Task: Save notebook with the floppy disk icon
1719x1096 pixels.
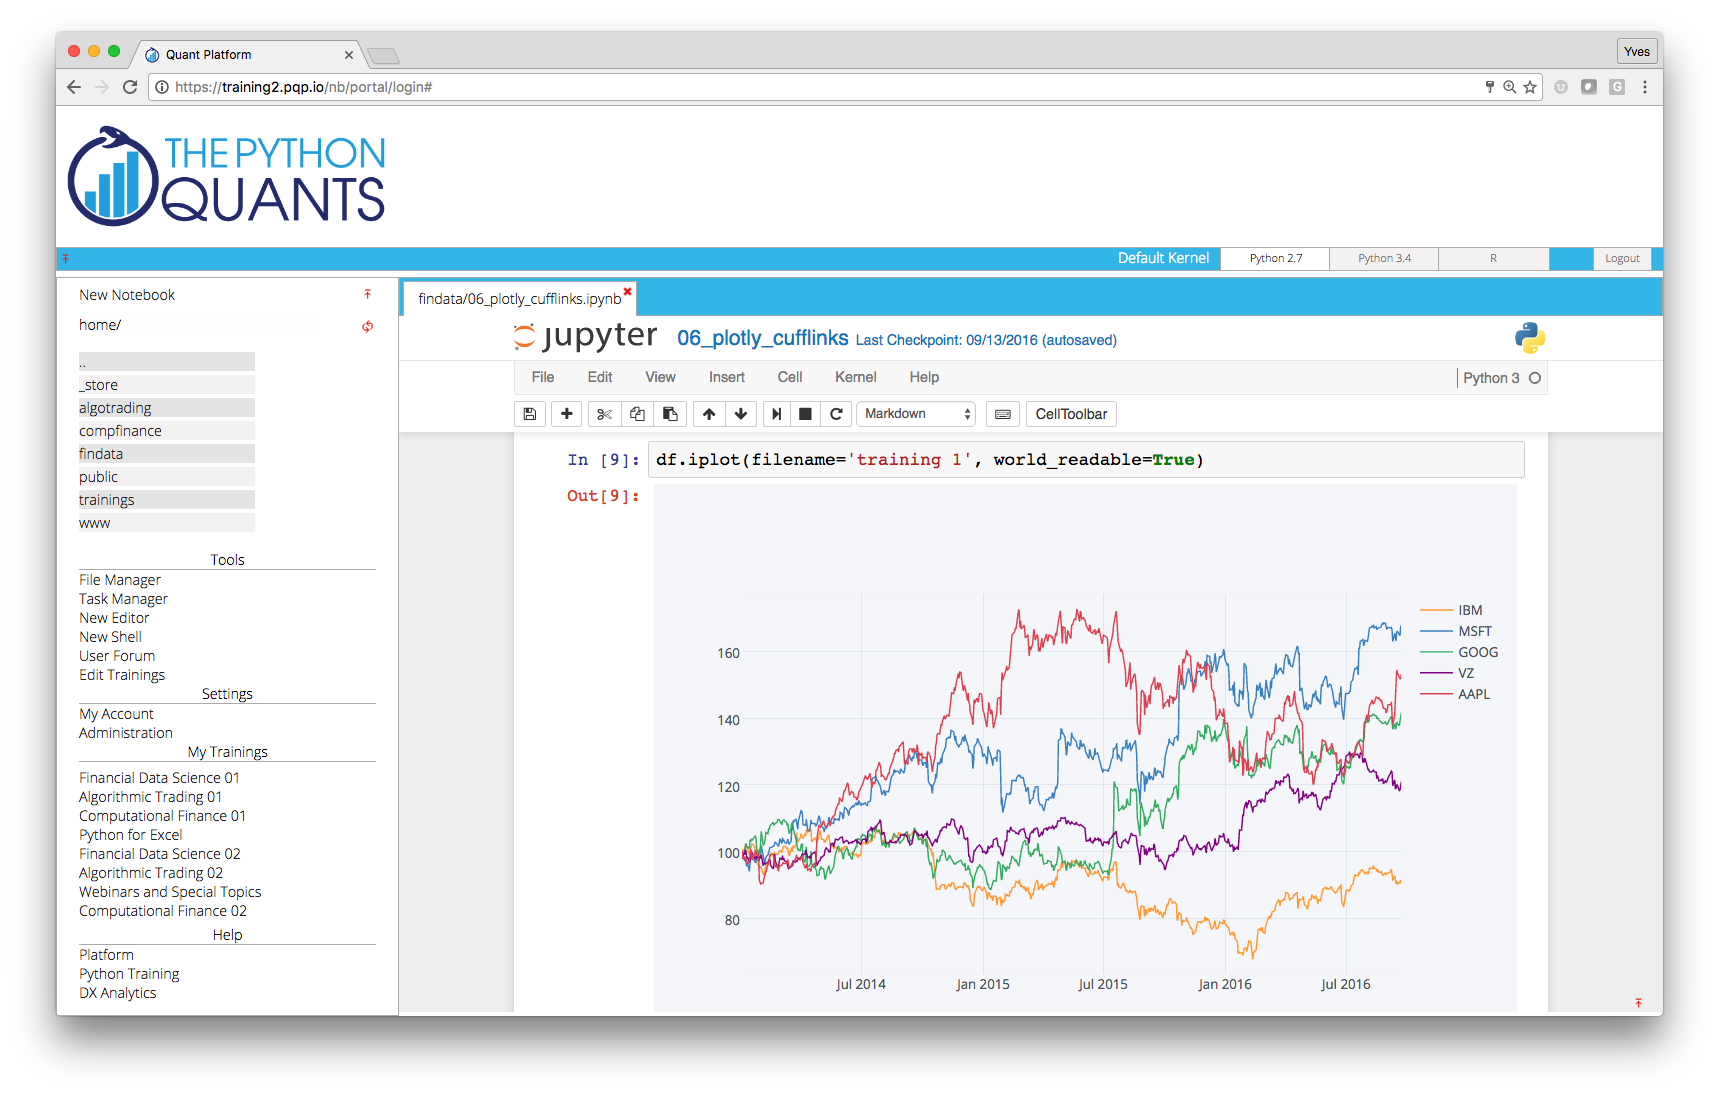Action: 530,414
